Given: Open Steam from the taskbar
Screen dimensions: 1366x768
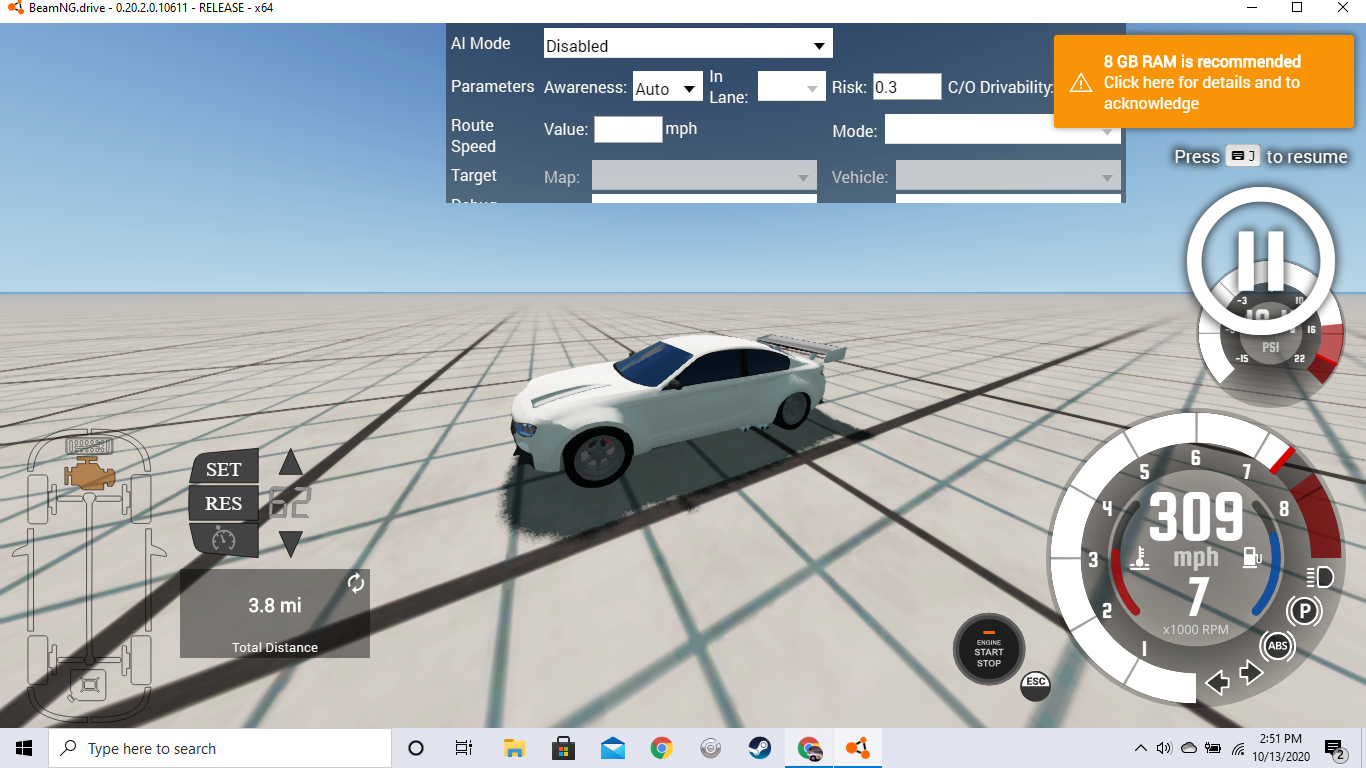Looking at the screenshot, I should click(759, 748).
